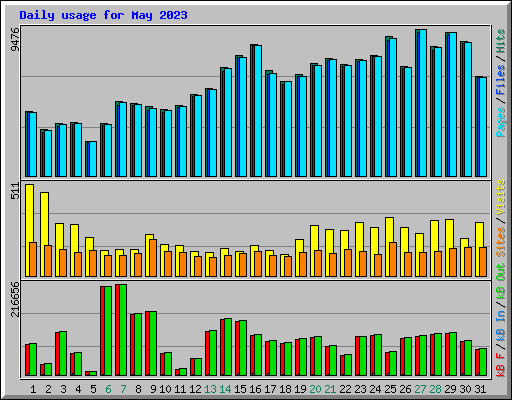
Task: Click day label 26 on the x-axis
Action: coord(405,389)
